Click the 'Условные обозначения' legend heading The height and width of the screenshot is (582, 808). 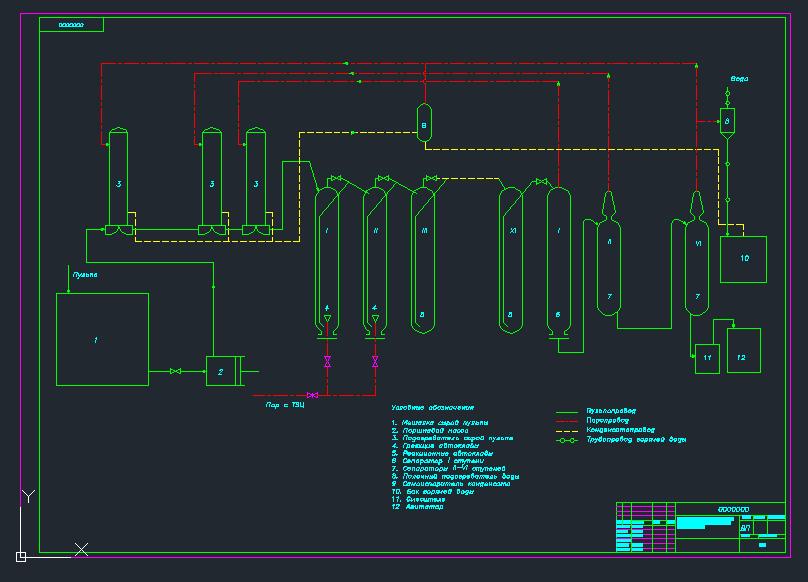coord(432,407)
